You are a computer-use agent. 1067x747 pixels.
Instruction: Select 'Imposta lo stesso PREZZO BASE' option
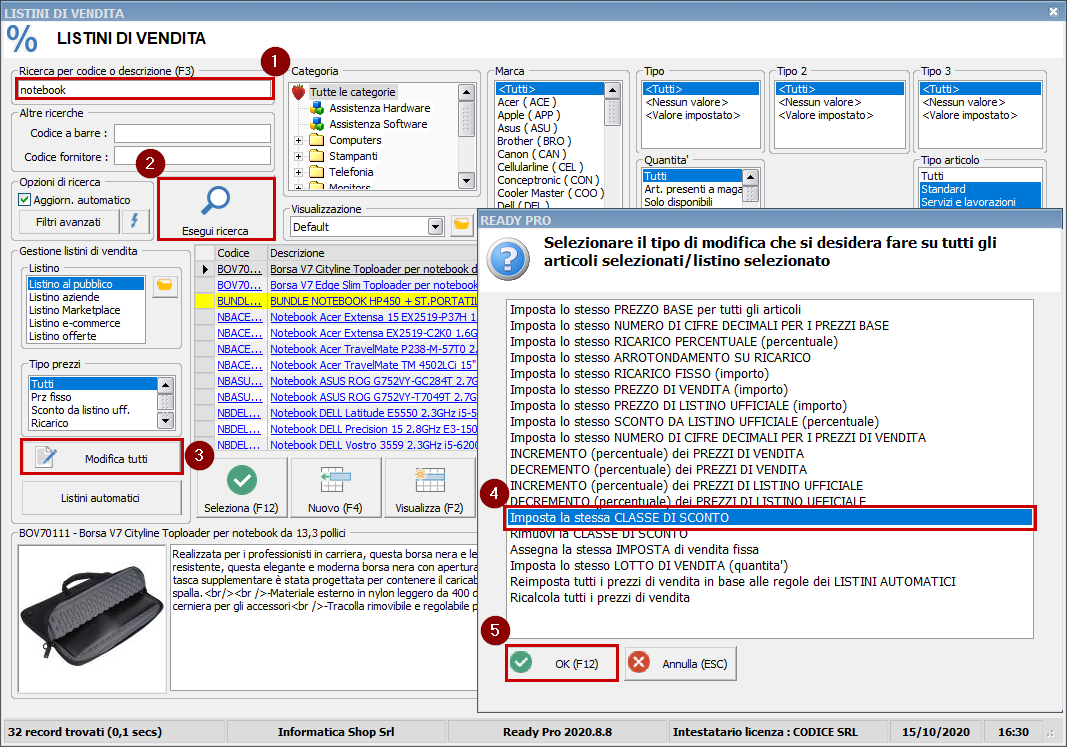pyautogui.click(x=655, y=310)
